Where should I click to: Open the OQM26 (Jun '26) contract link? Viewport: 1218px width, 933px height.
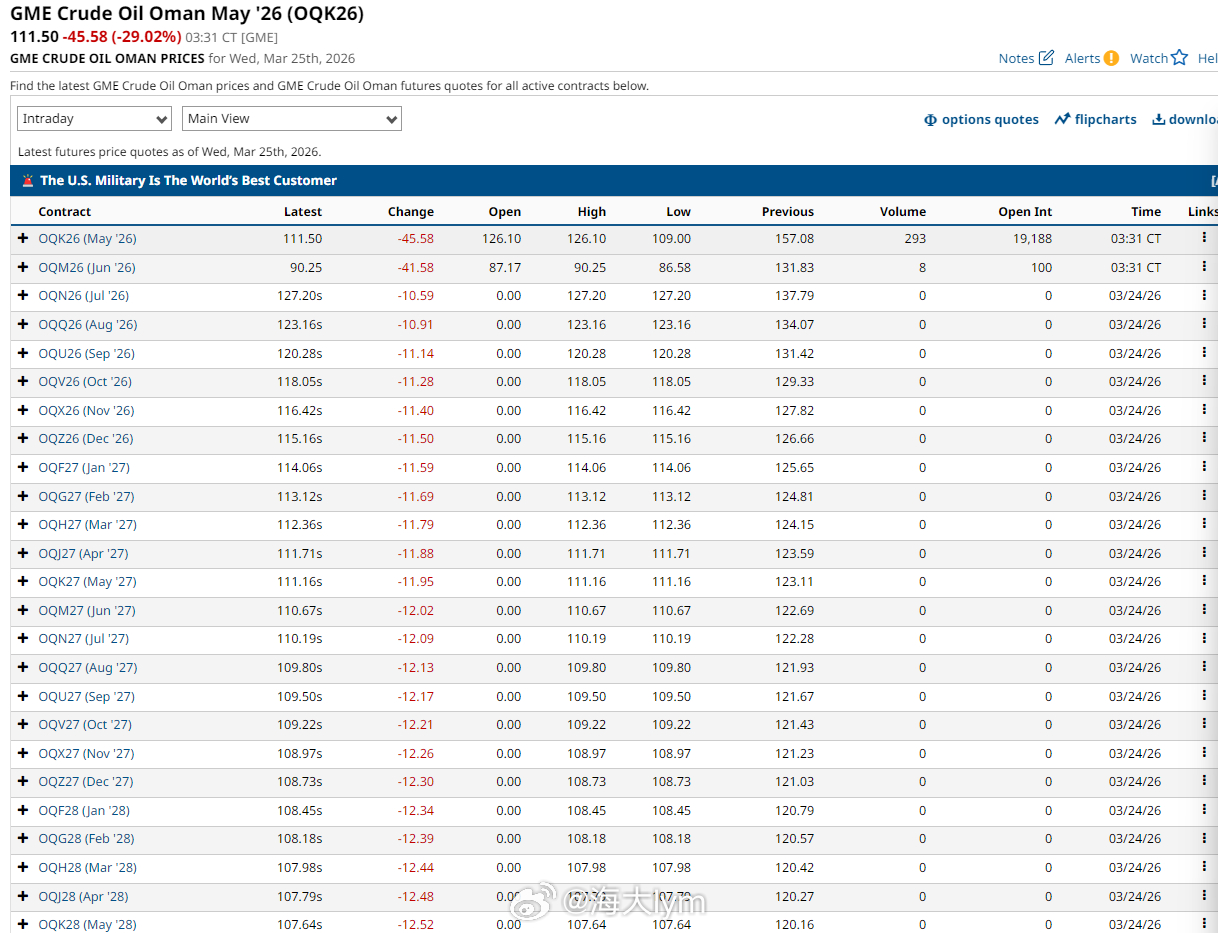[x=87, y=268]
